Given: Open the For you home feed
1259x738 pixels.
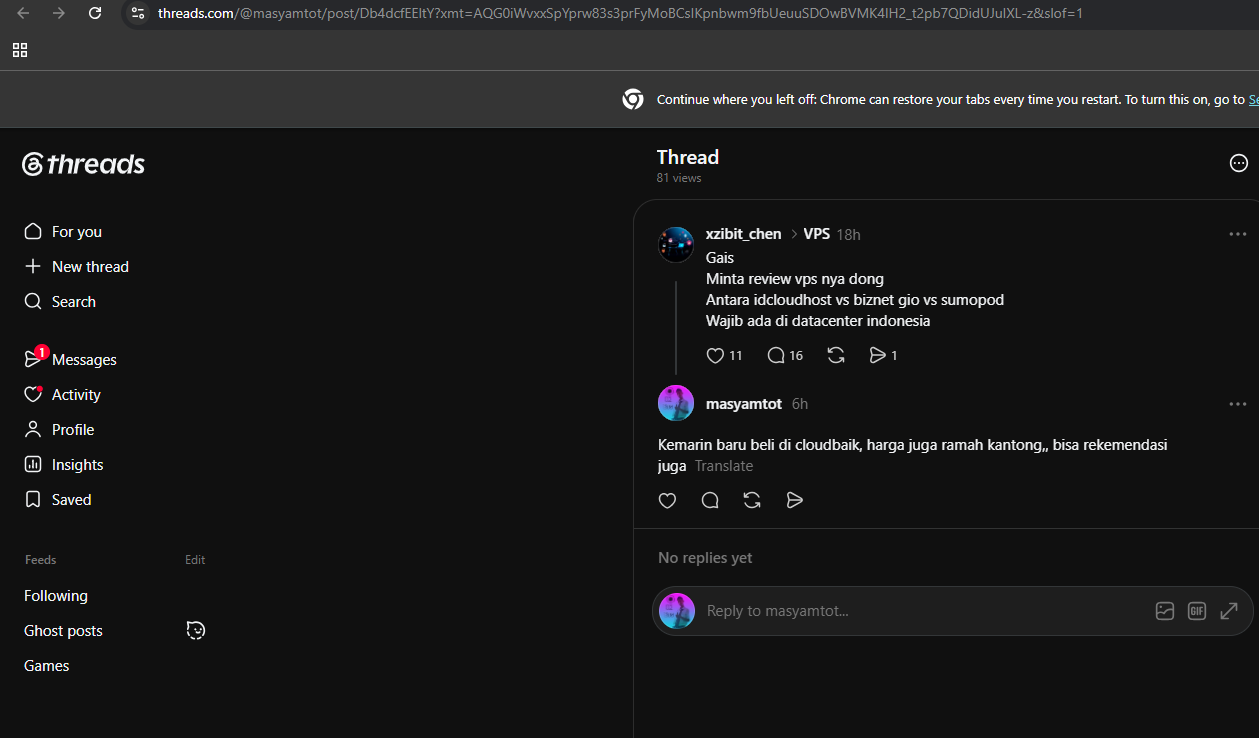Looking at the screenshot, I should 63,231.
